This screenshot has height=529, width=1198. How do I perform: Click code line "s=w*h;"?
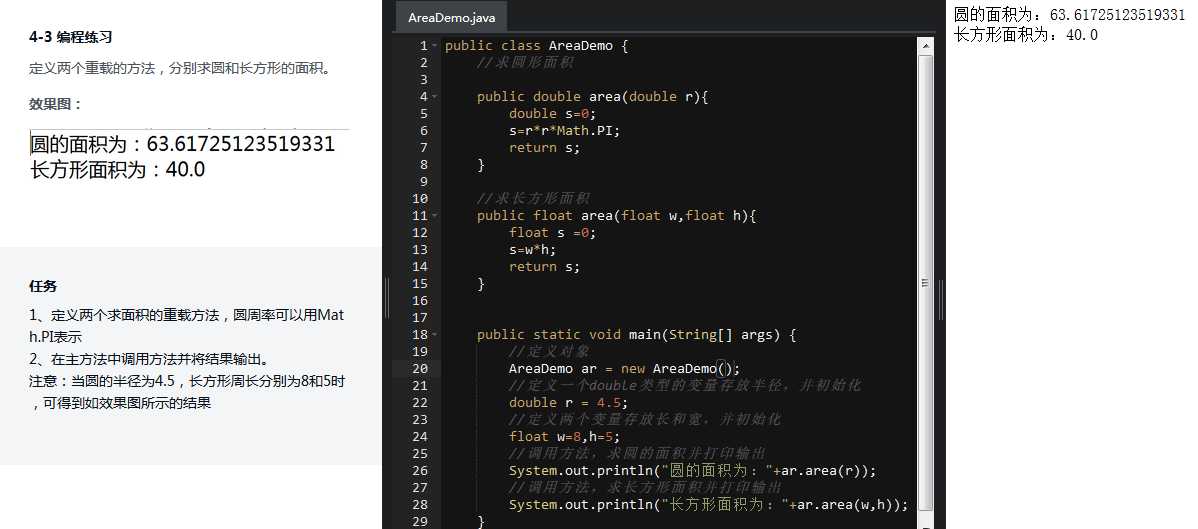click(533, 250)
